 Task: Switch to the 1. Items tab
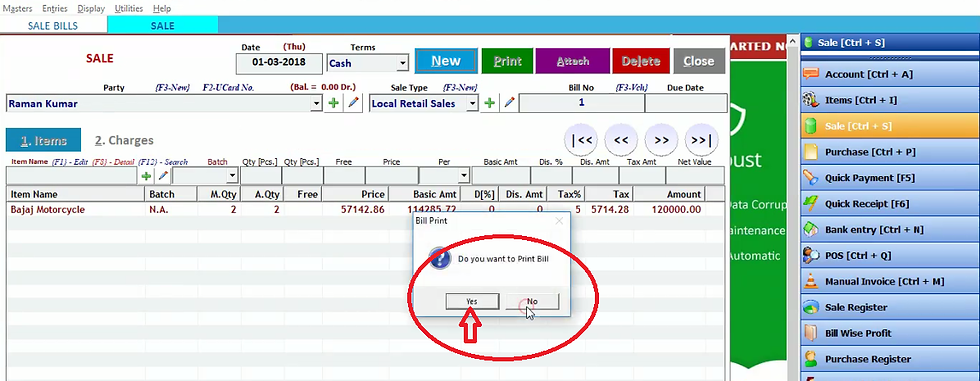pyautogui.click(x=43, y=141)
